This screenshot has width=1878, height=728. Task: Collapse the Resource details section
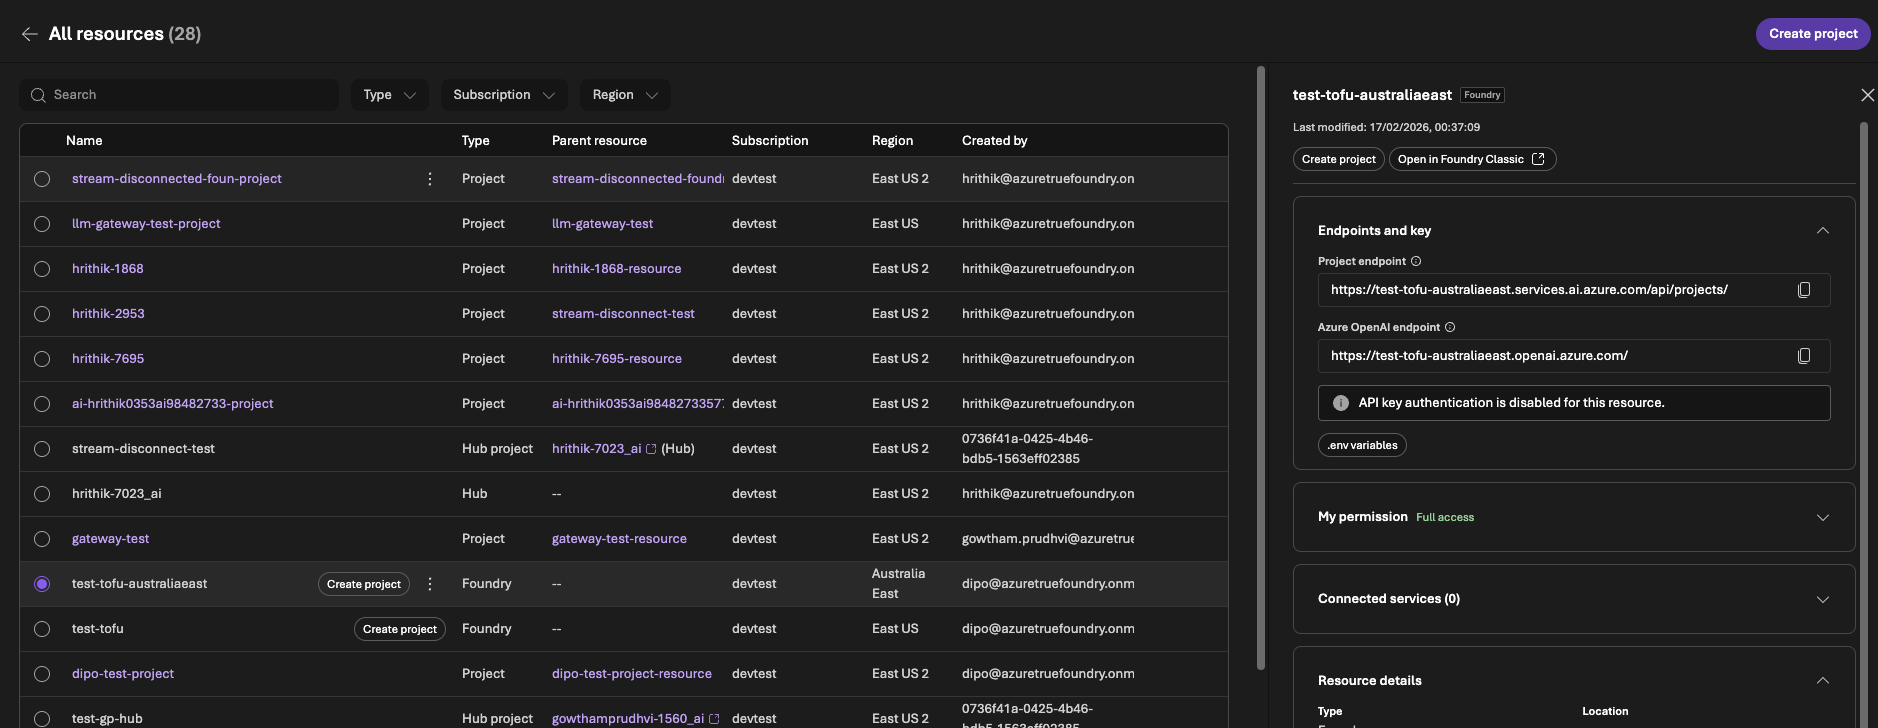[x=1823, y=681]
